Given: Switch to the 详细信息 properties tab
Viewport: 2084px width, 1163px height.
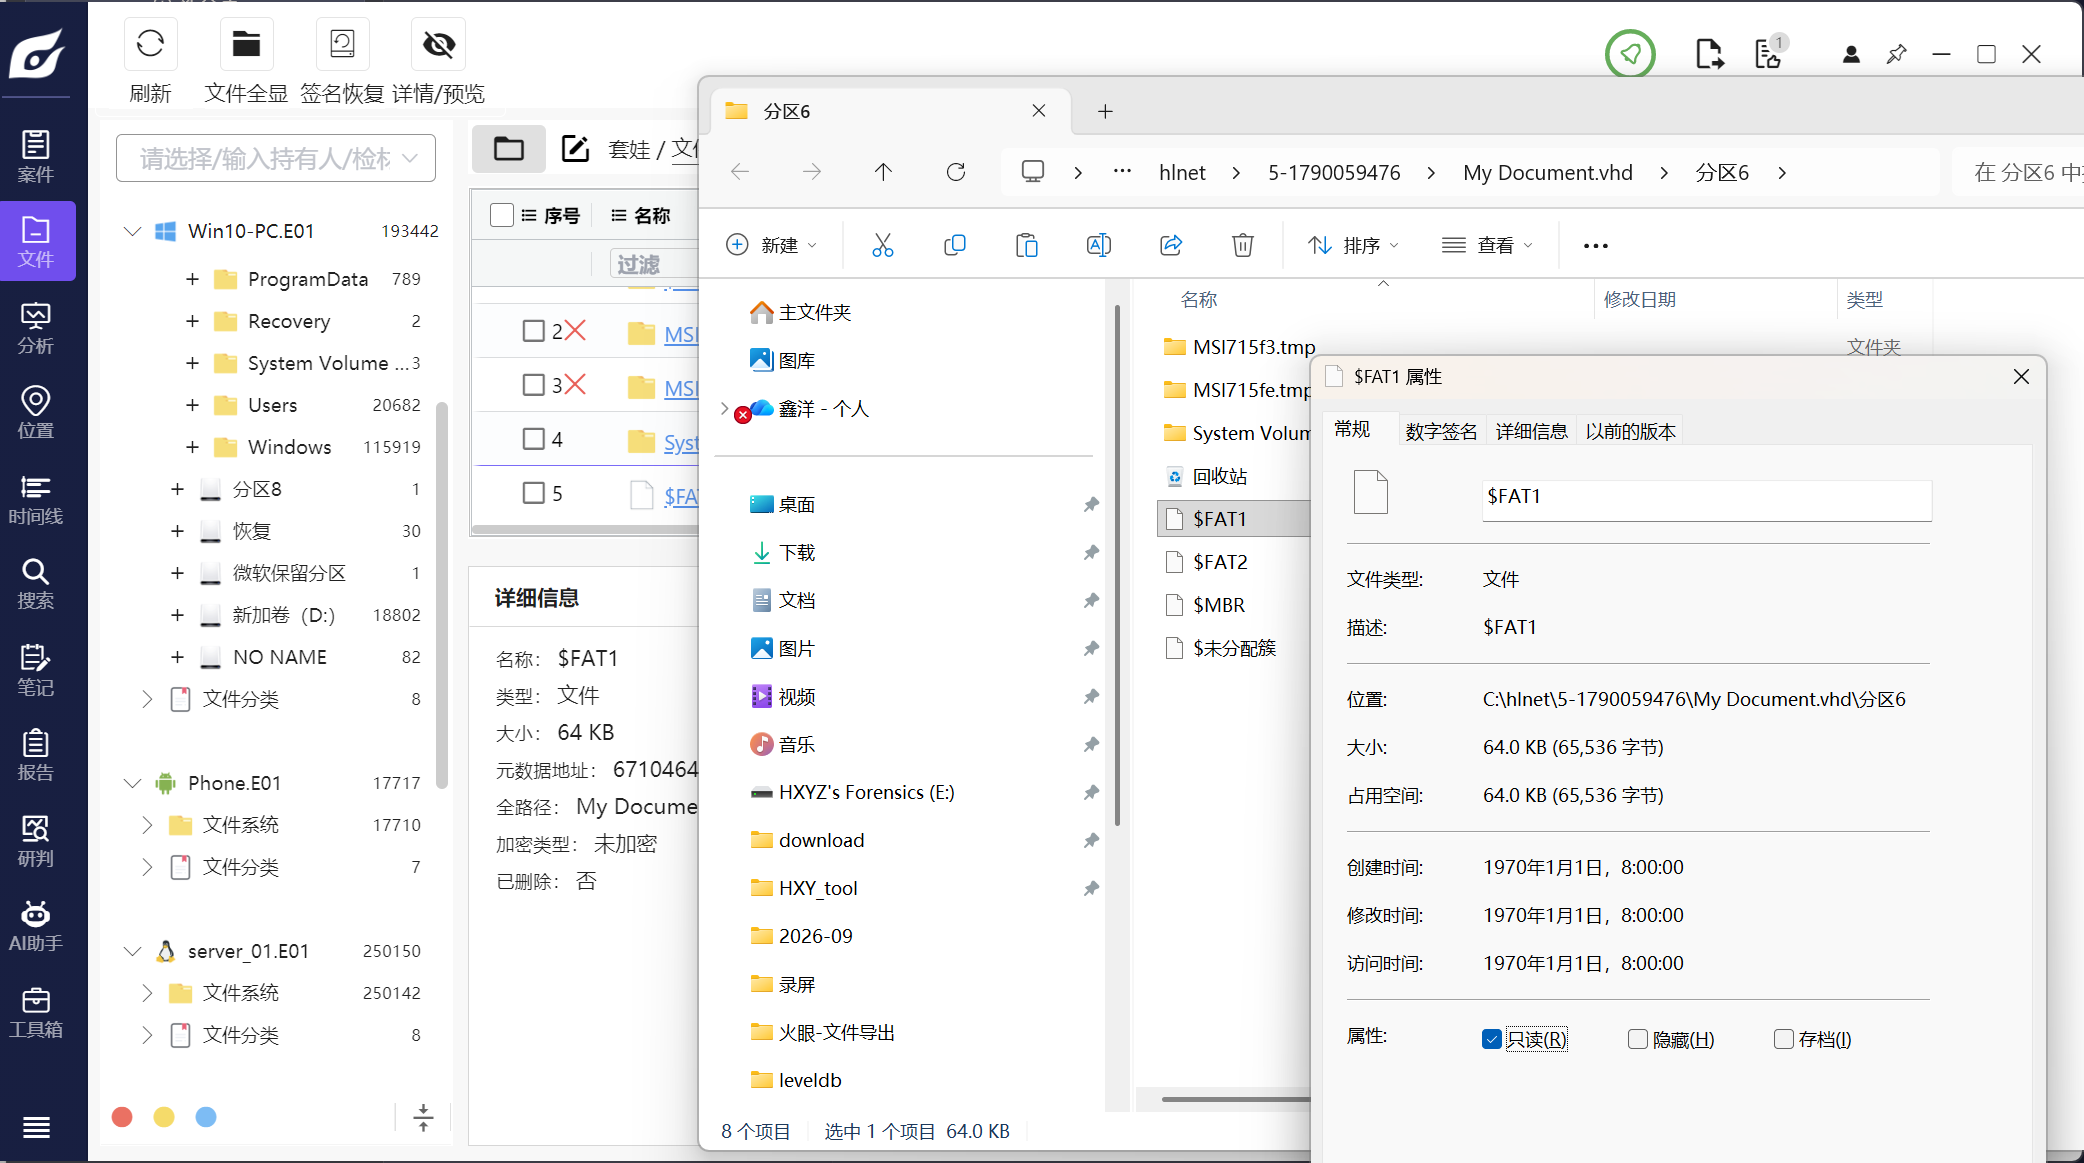Looking at the screenshot, I should click(x=1531, y=431).
